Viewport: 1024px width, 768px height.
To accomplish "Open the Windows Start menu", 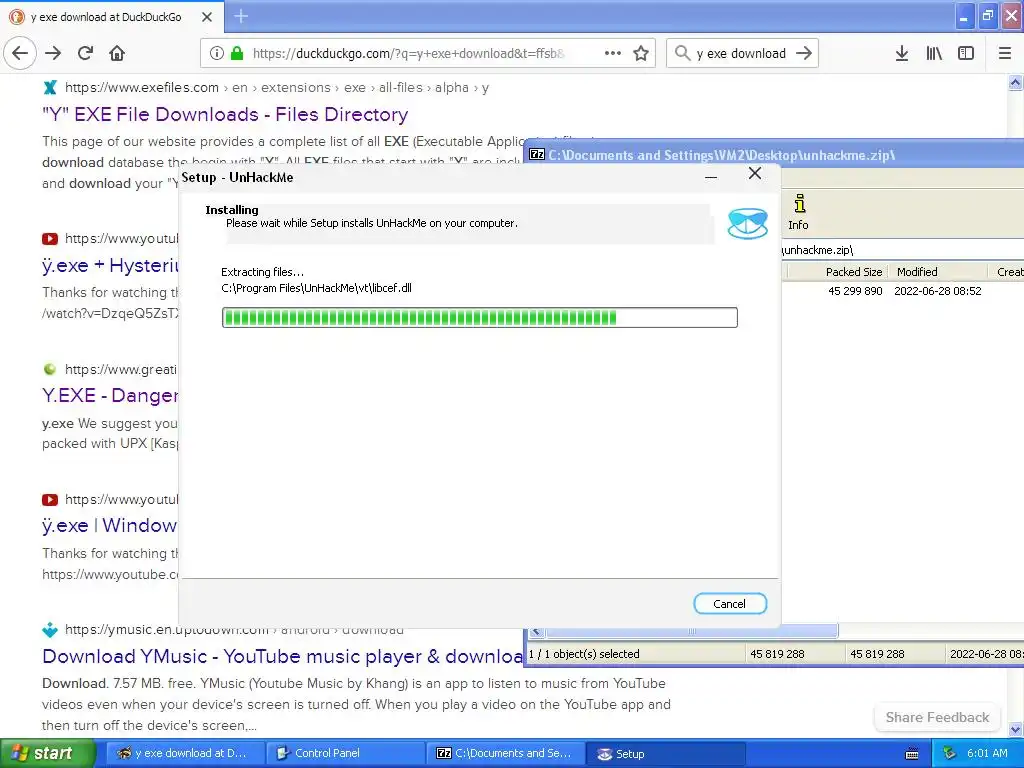I will (x=47, y=754).
